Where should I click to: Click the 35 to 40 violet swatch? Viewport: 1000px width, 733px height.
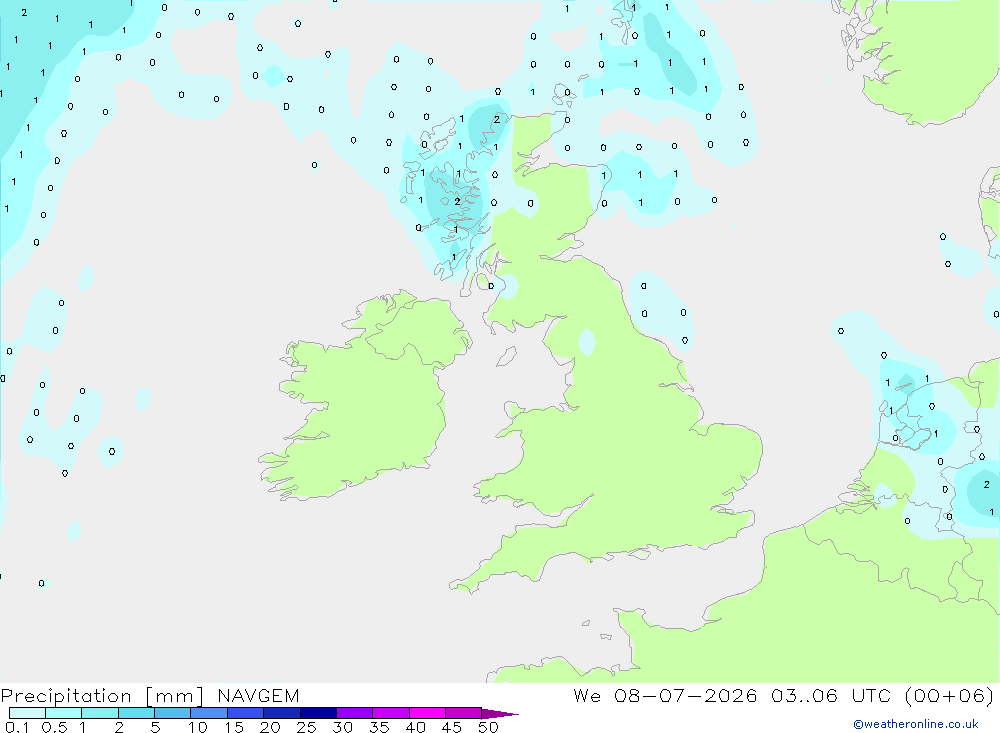coord(391,713)
